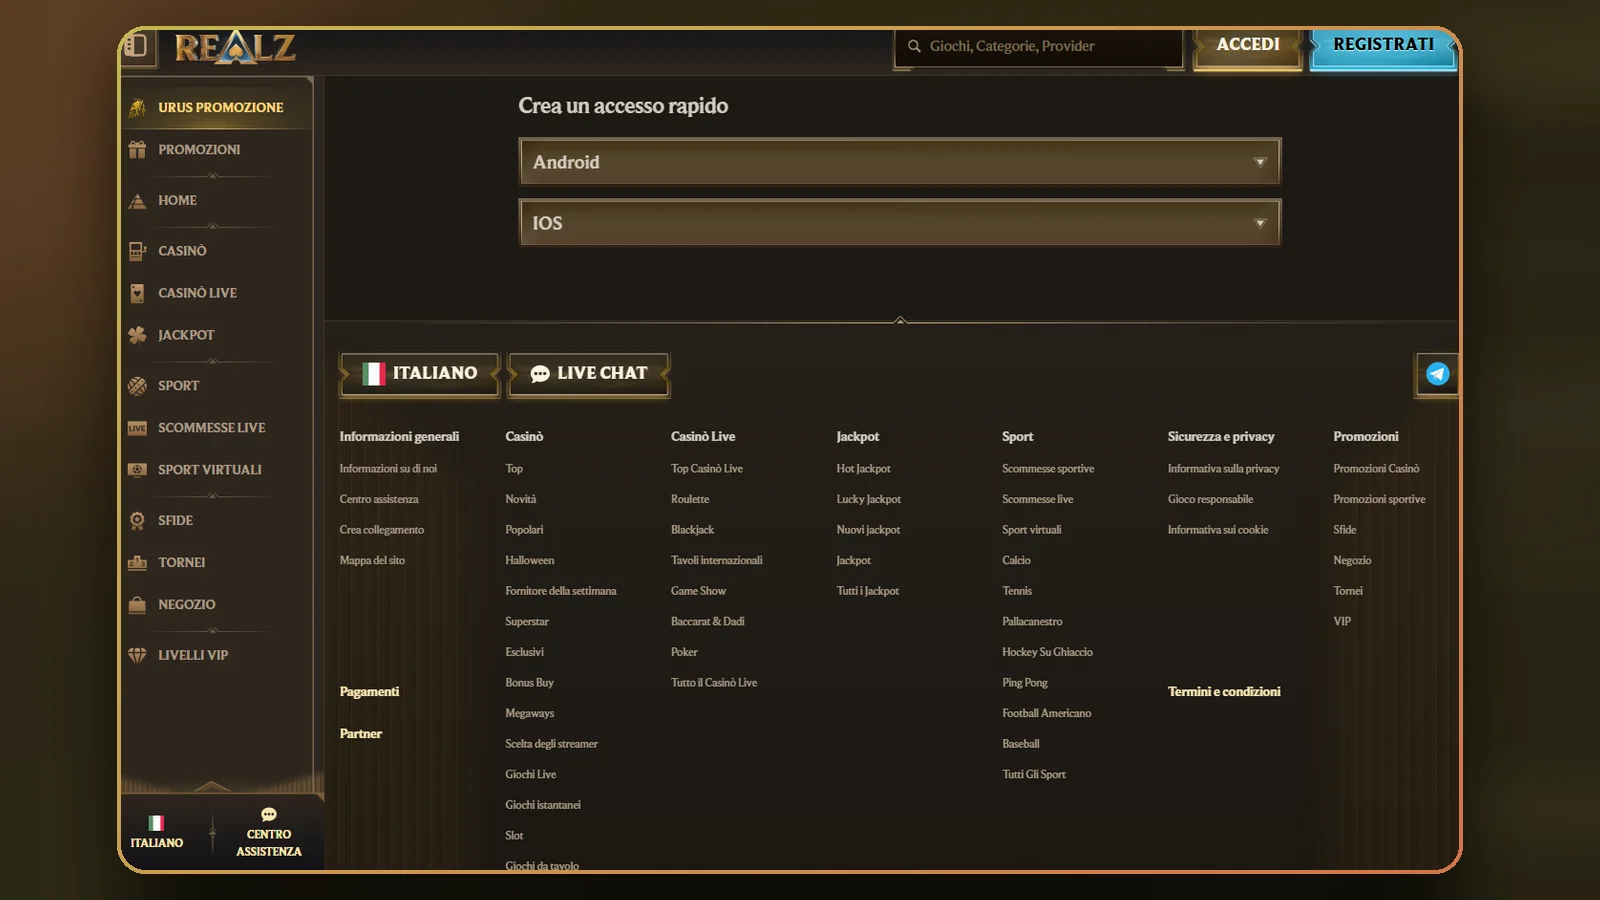Open Jackpot via its clover sidebar icon
Image resolution: width=1600 pixels, height=900 pixels.
pyautogui.click(x=137, y=335)
